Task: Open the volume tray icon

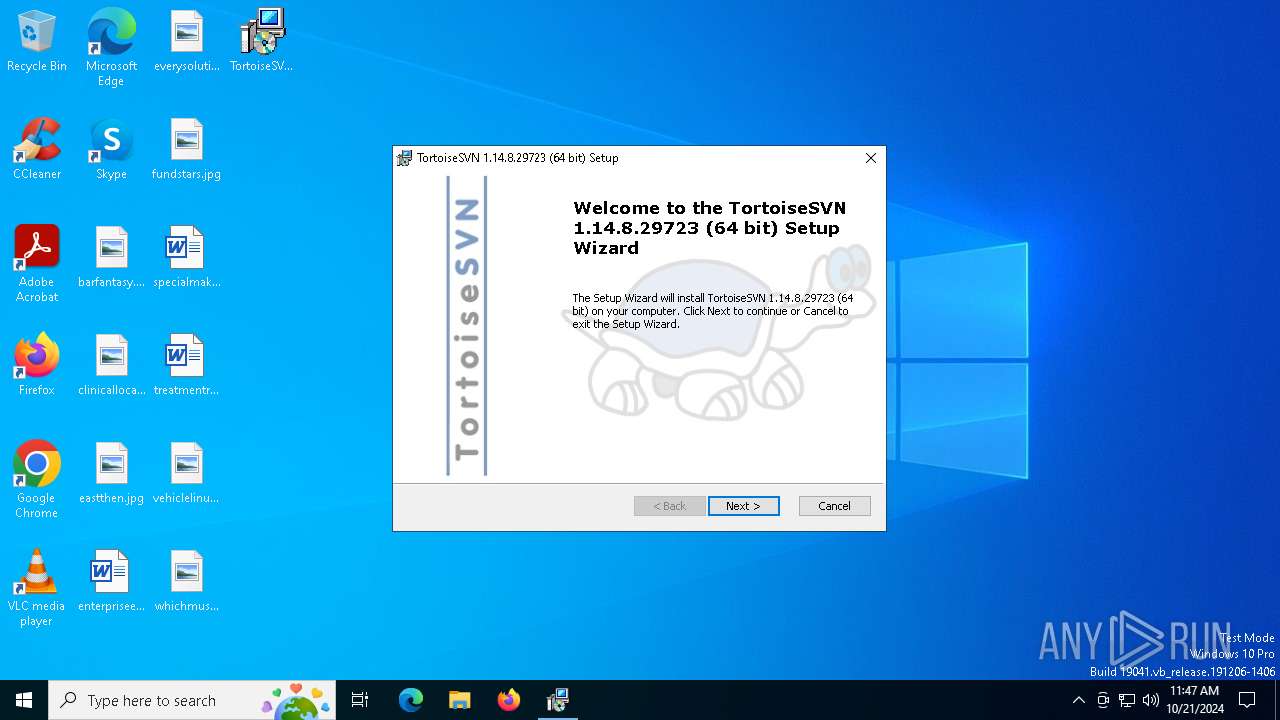Action: [x=1151, y=700]
